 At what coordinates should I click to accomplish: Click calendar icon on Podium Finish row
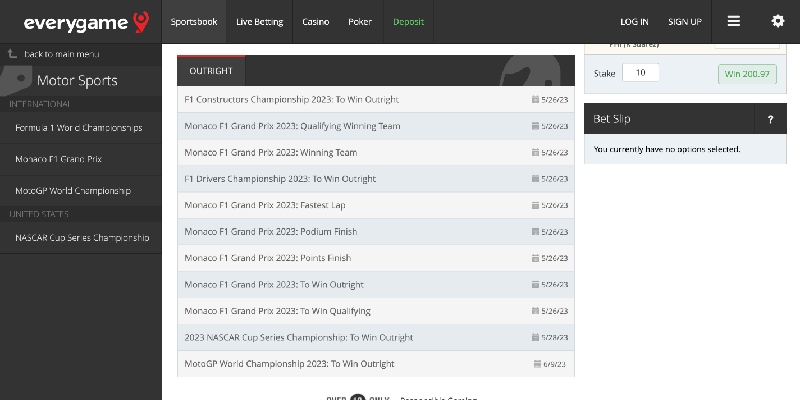[x=535, y=232]
